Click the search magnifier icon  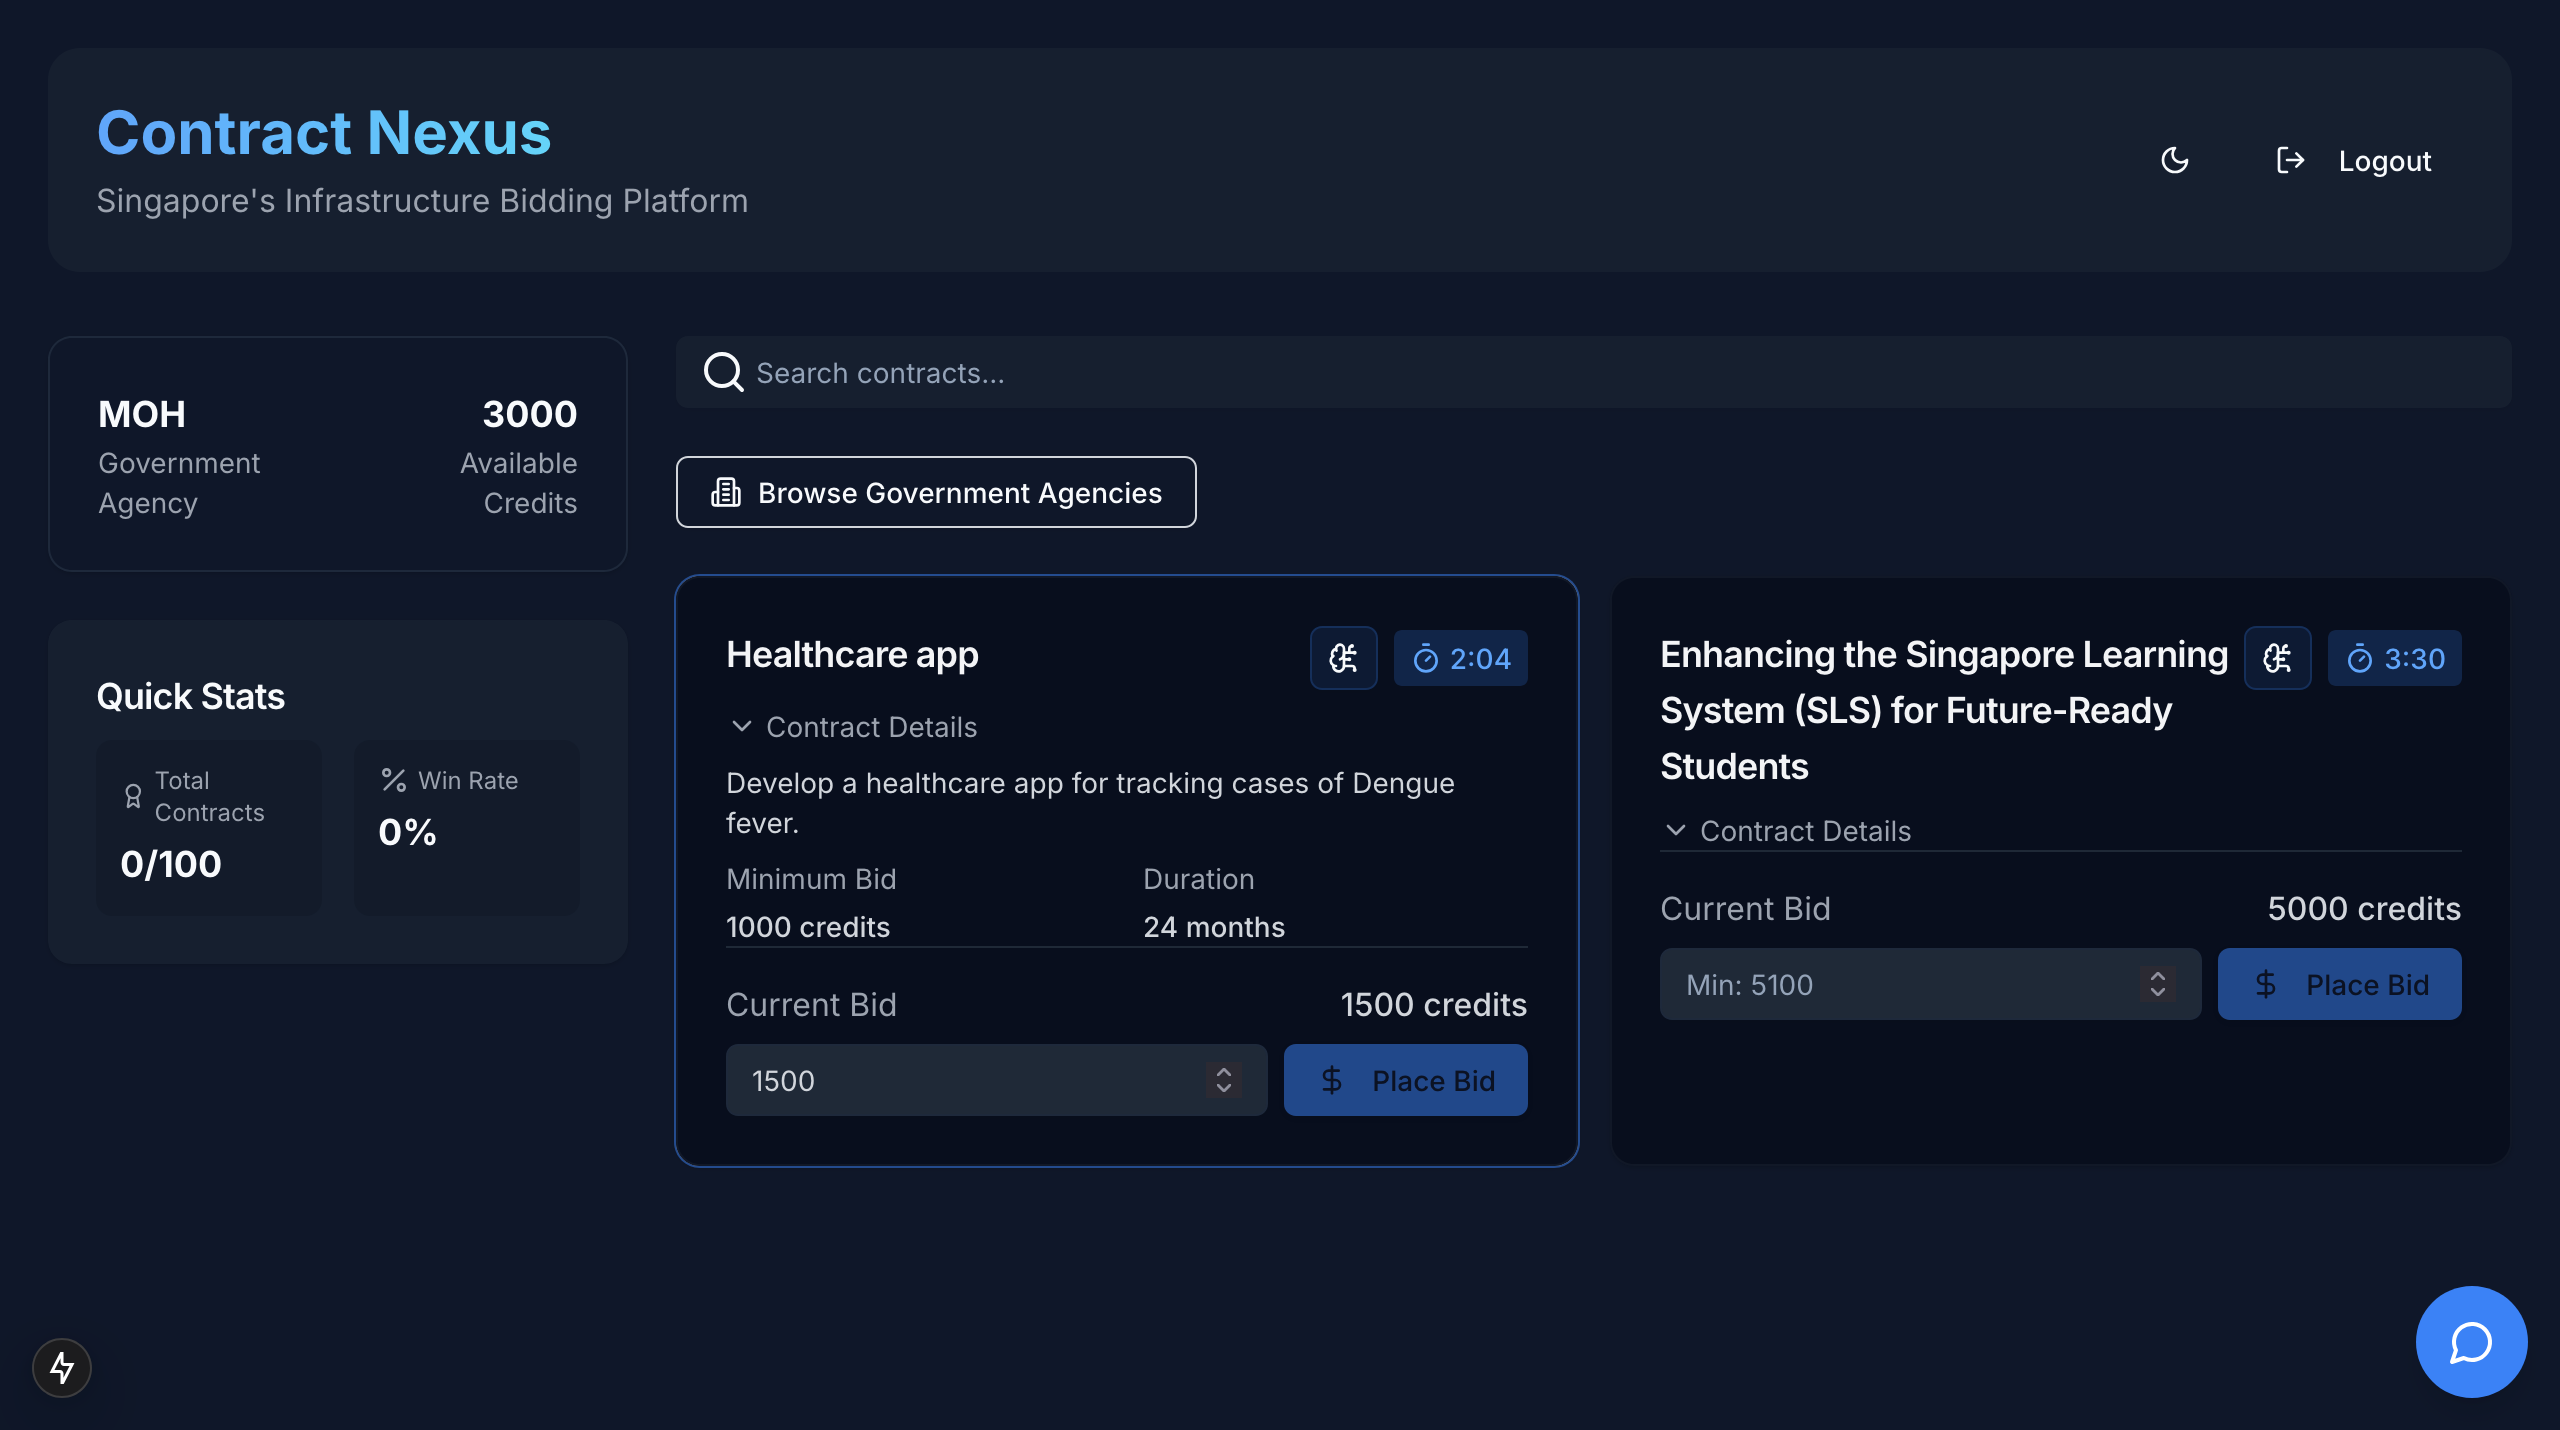pos(723,372)
